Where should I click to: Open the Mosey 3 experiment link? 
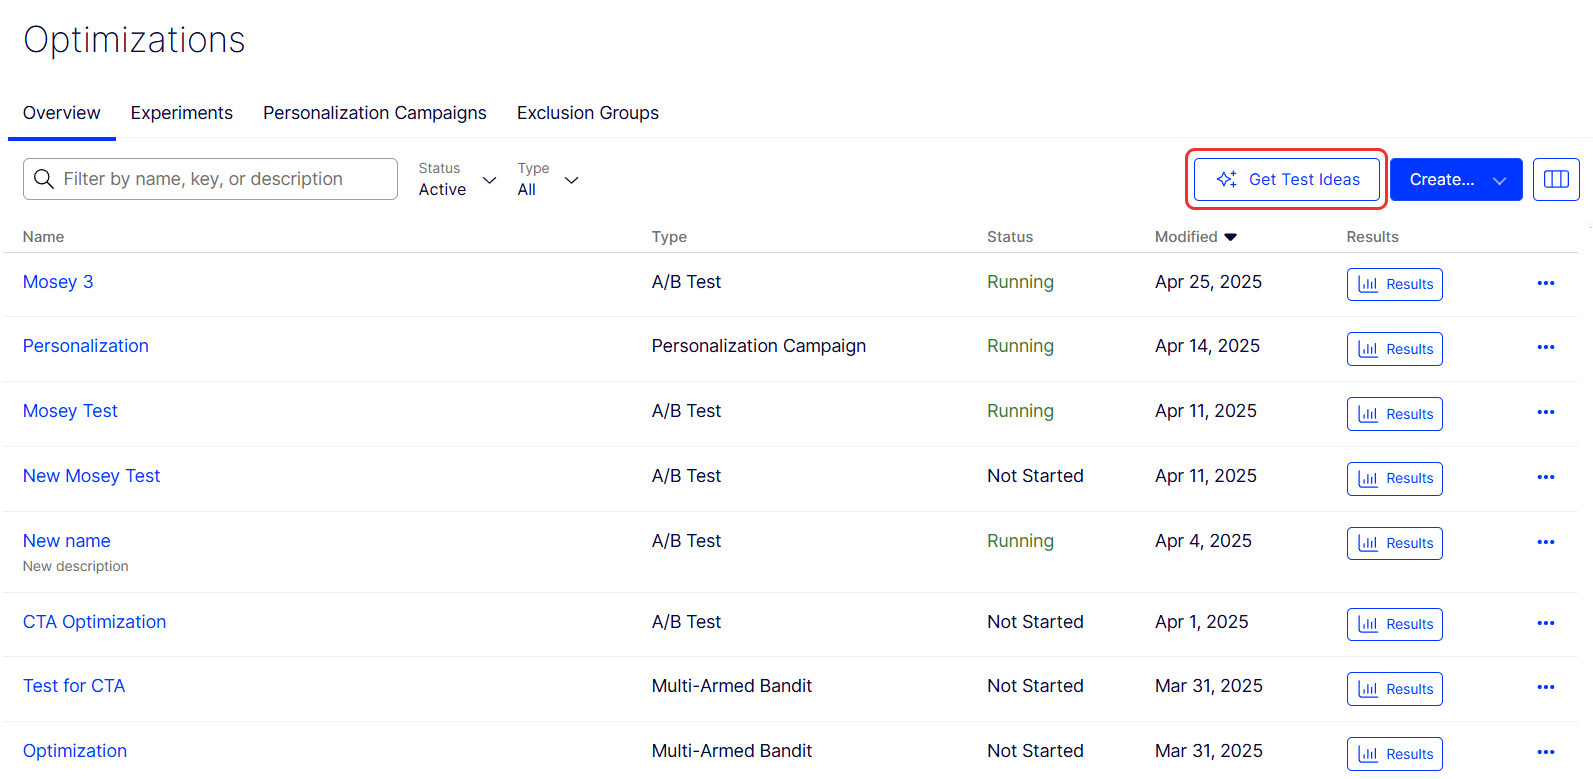(x=58, y=282)
